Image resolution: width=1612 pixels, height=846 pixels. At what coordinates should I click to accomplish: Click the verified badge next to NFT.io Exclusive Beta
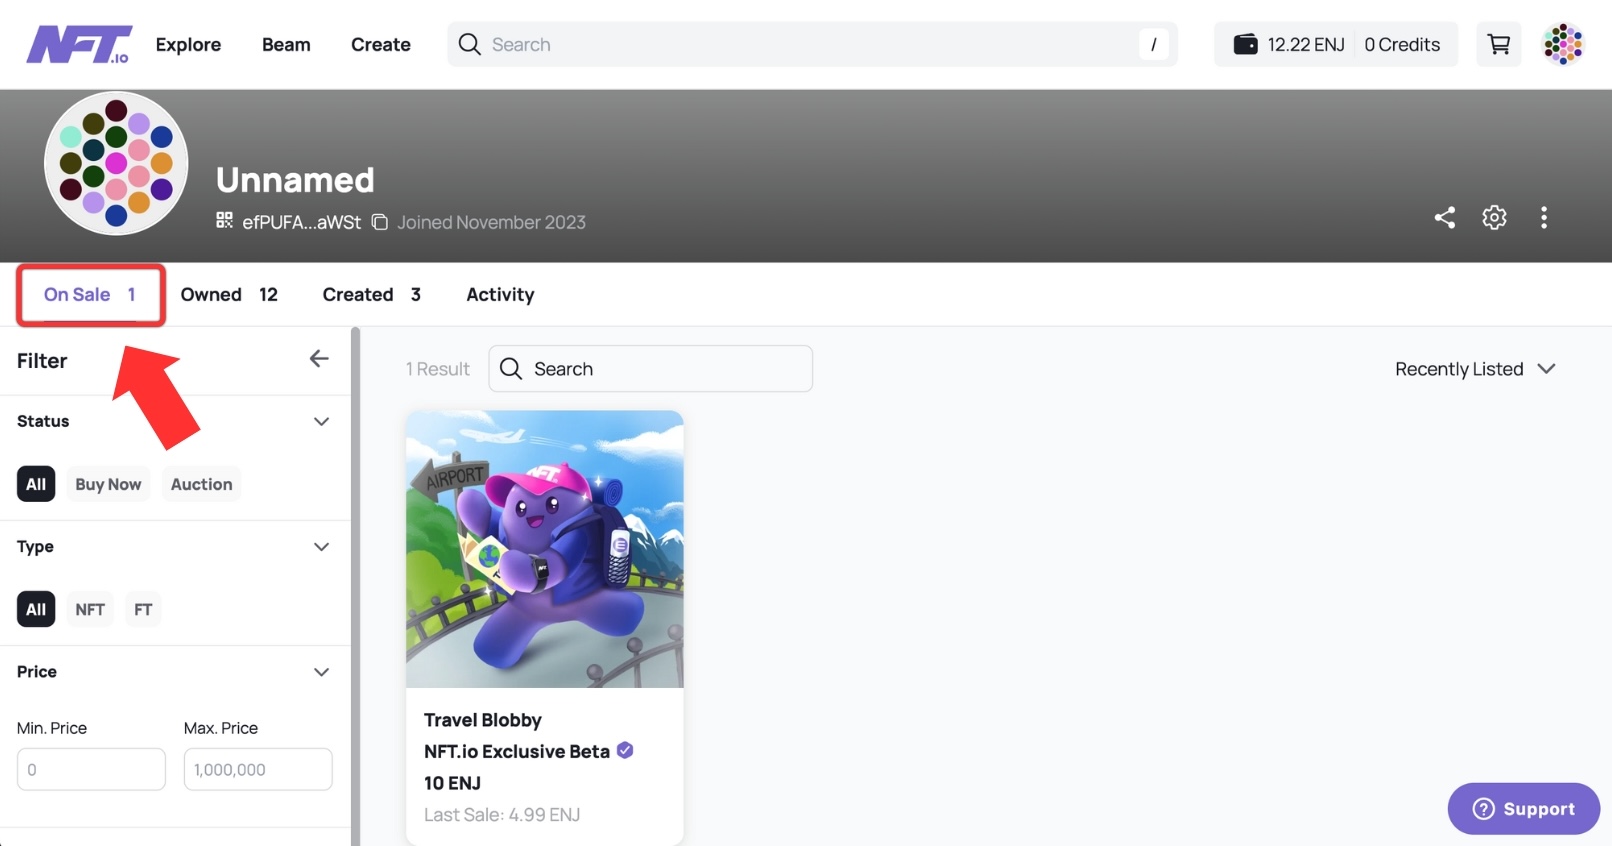coord(625,750)
